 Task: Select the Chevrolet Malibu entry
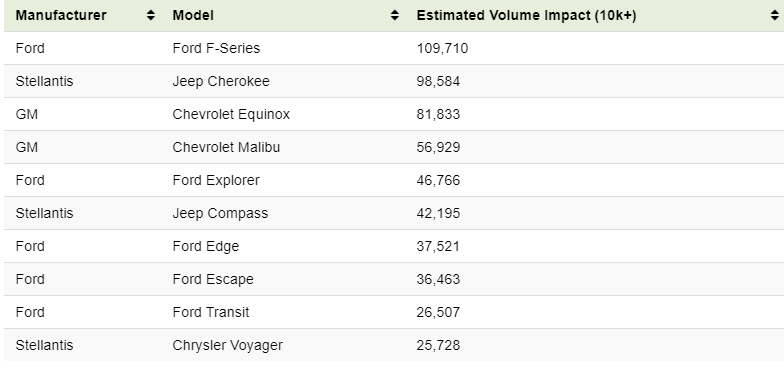click(x=226, y=148)
